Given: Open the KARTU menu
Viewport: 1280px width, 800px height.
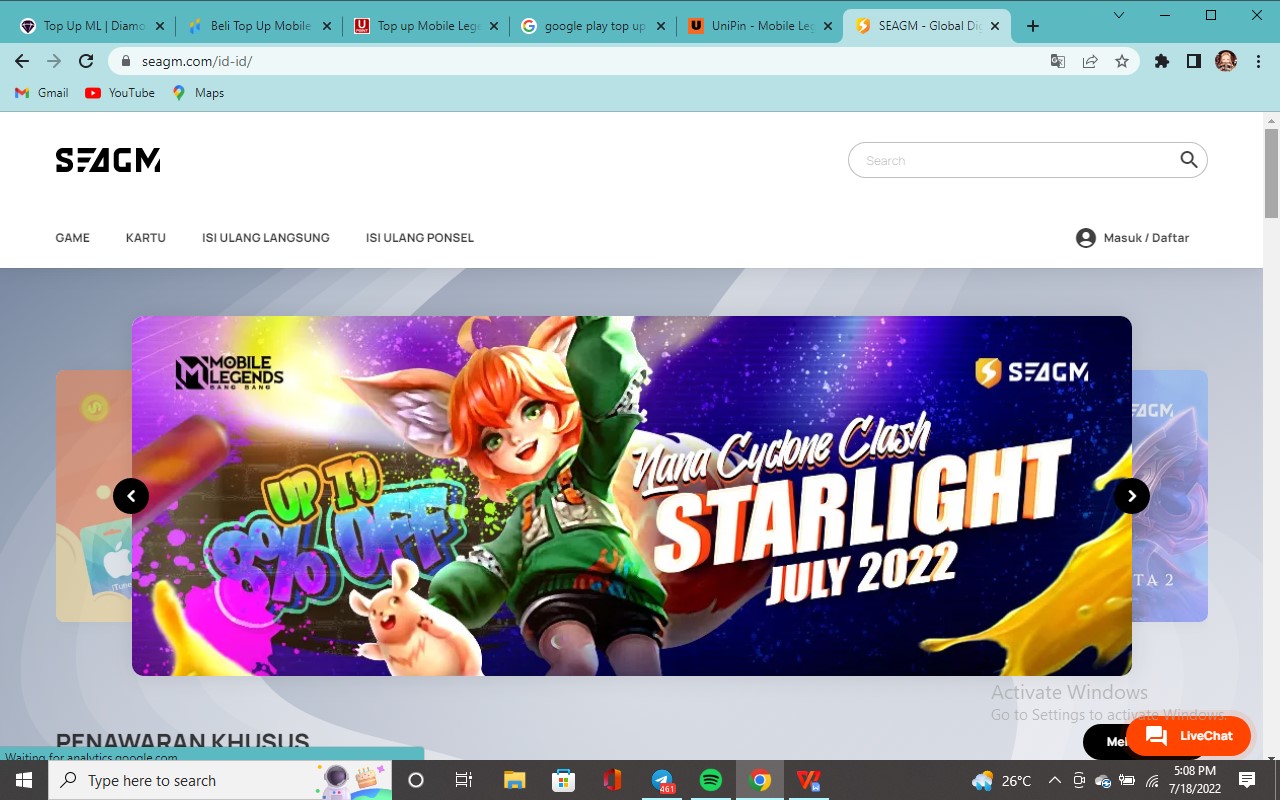Looking at the screenshot, I should click(x=146, y=238).
